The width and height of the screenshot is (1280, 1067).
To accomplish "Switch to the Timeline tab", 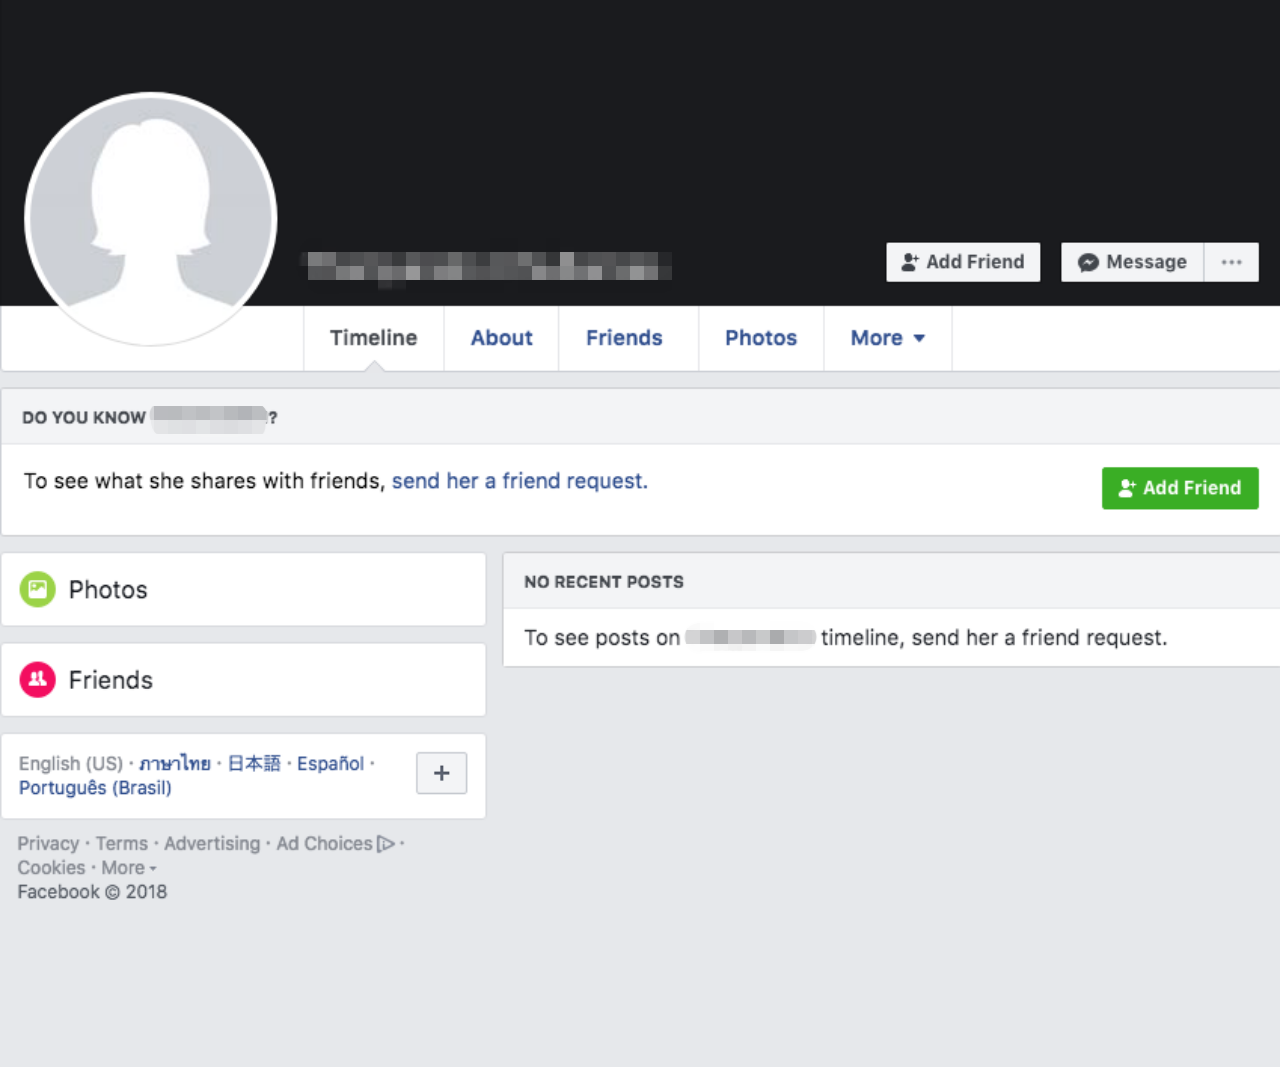I will (x=373, y=338).
